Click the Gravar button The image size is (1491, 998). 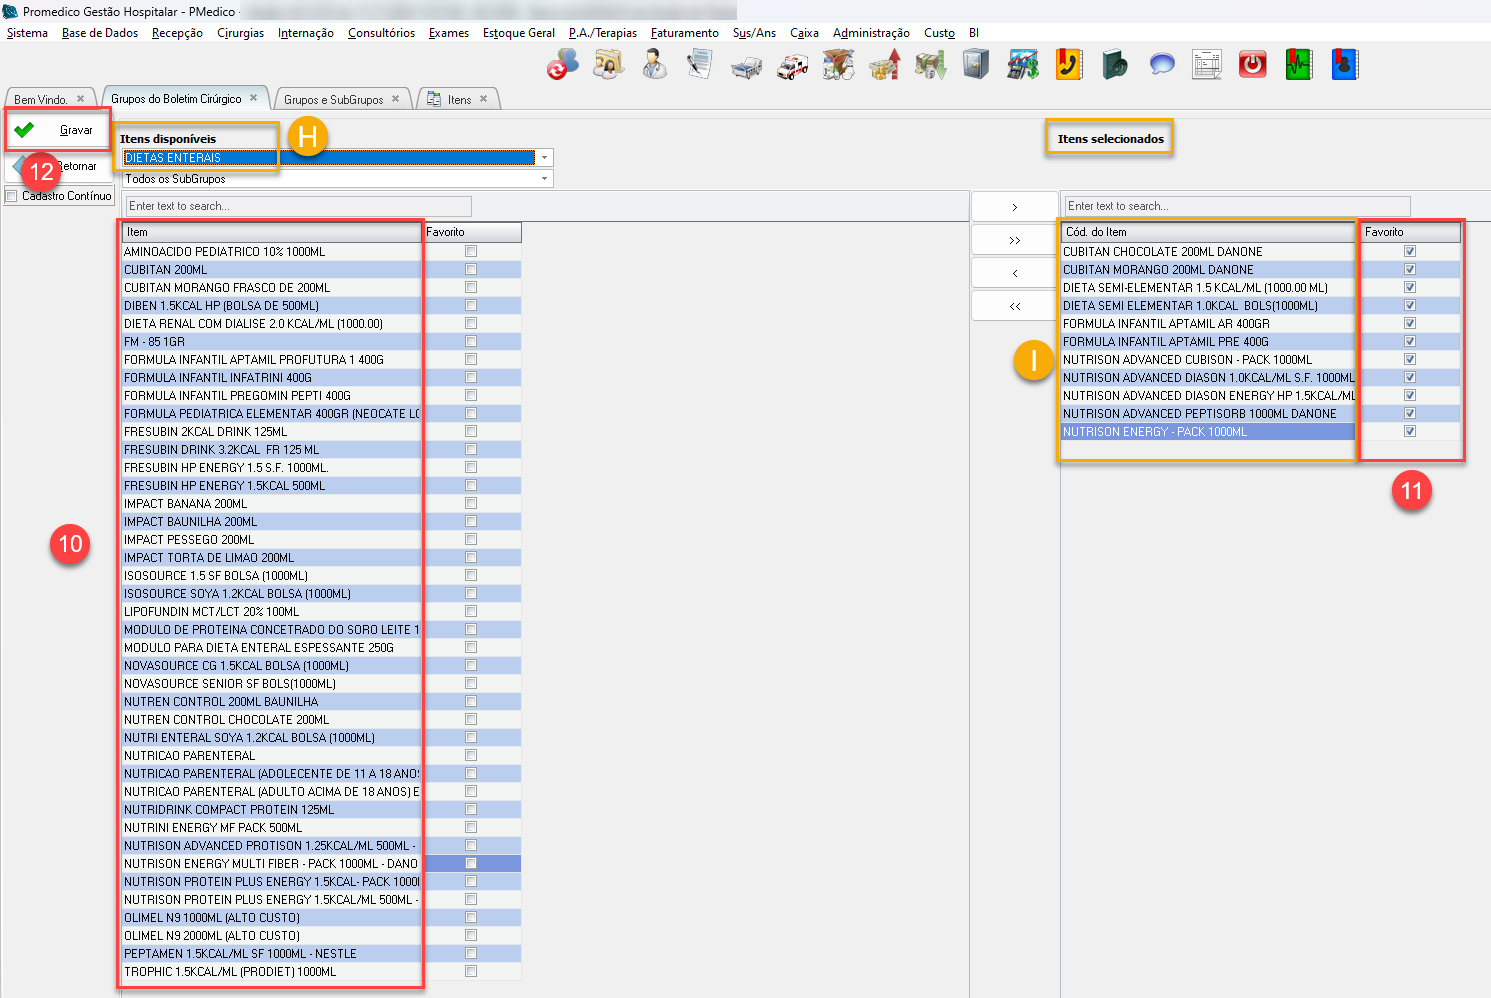click(x=58, y=130)
